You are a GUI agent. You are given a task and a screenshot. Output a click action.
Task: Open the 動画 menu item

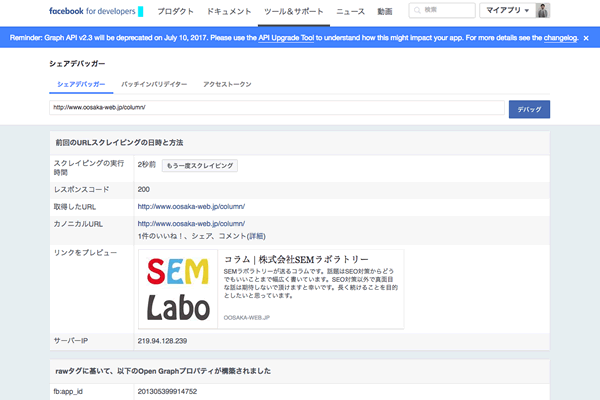pyautogui.click(x=385, y=11)
